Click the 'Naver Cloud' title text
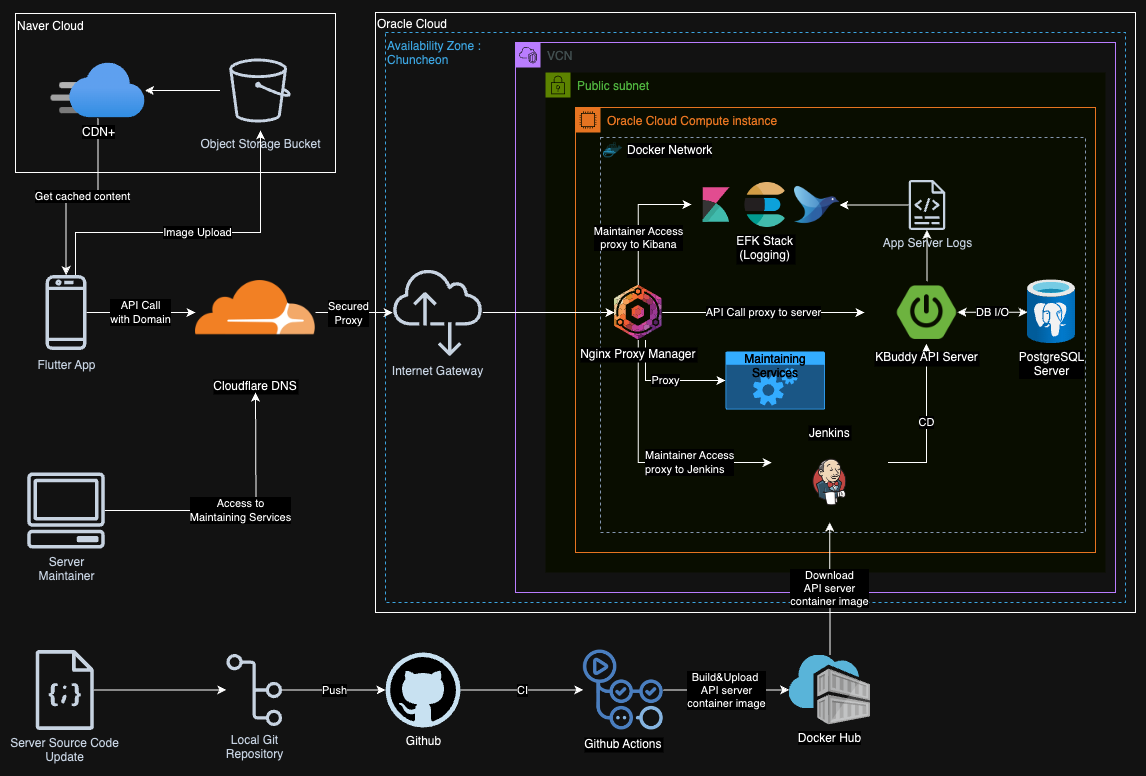This screenshot has width=1146, height=776. tap(50, 26)
